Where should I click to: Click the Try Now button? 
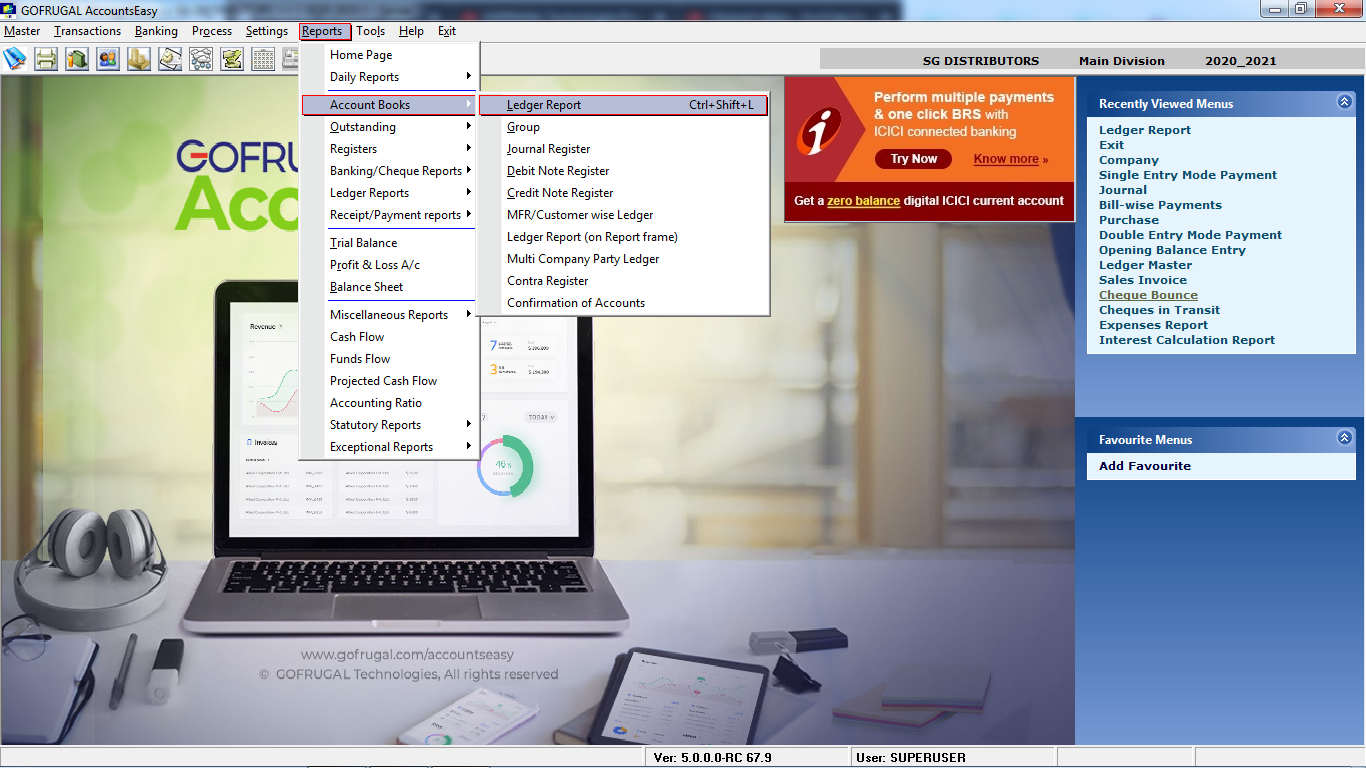pos(914,159)
